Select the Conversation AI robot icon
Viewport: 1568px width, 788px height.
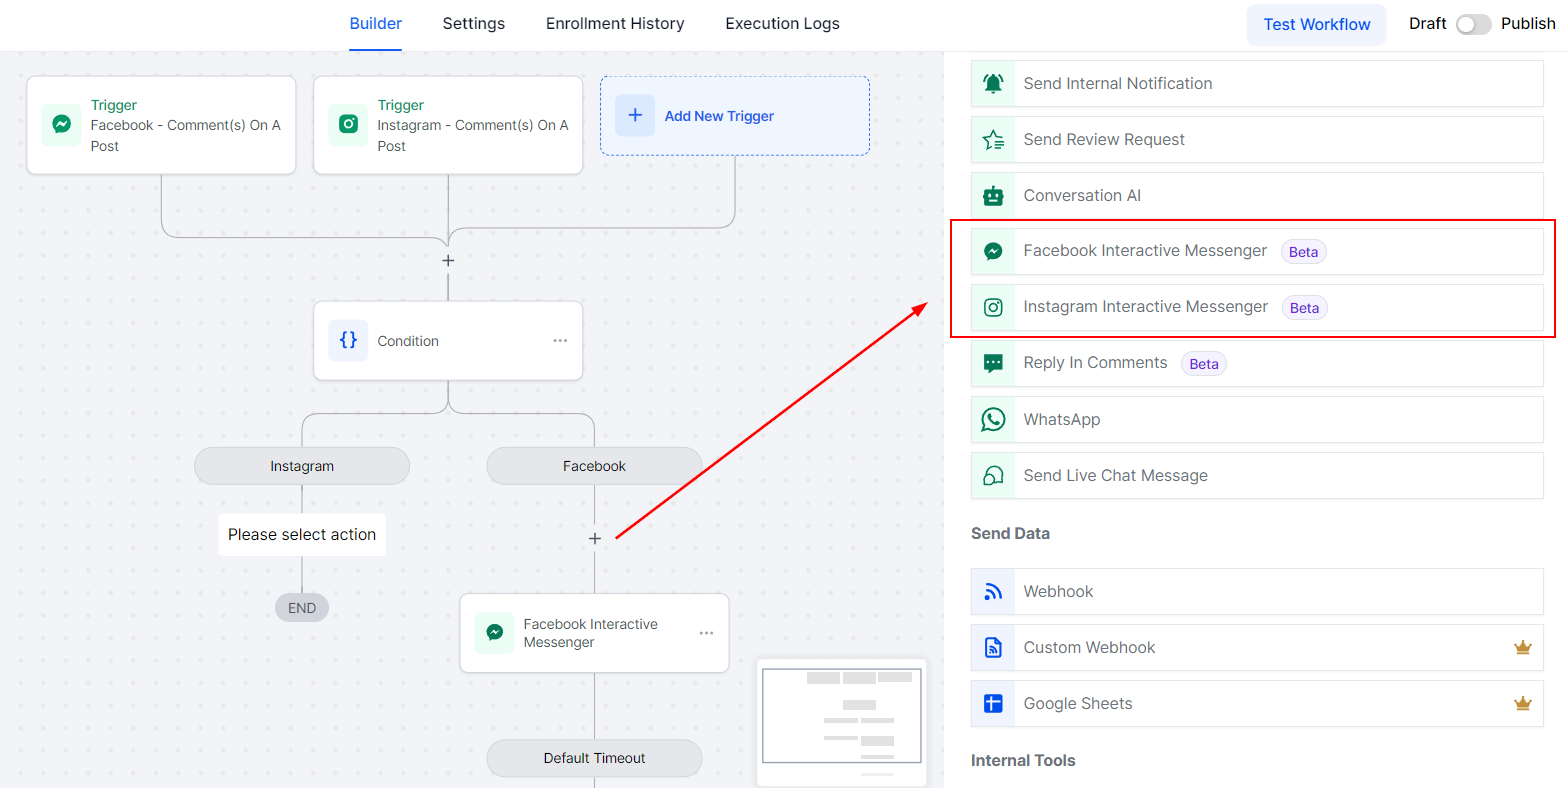pyautogui.click(x=993, y=196)
